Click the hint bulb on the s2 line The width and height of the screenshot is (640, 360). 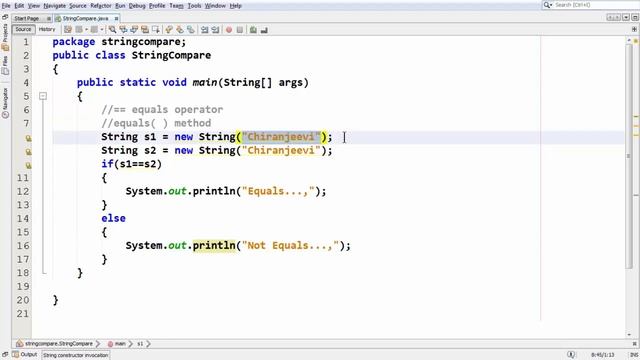[x=28, y=152]
